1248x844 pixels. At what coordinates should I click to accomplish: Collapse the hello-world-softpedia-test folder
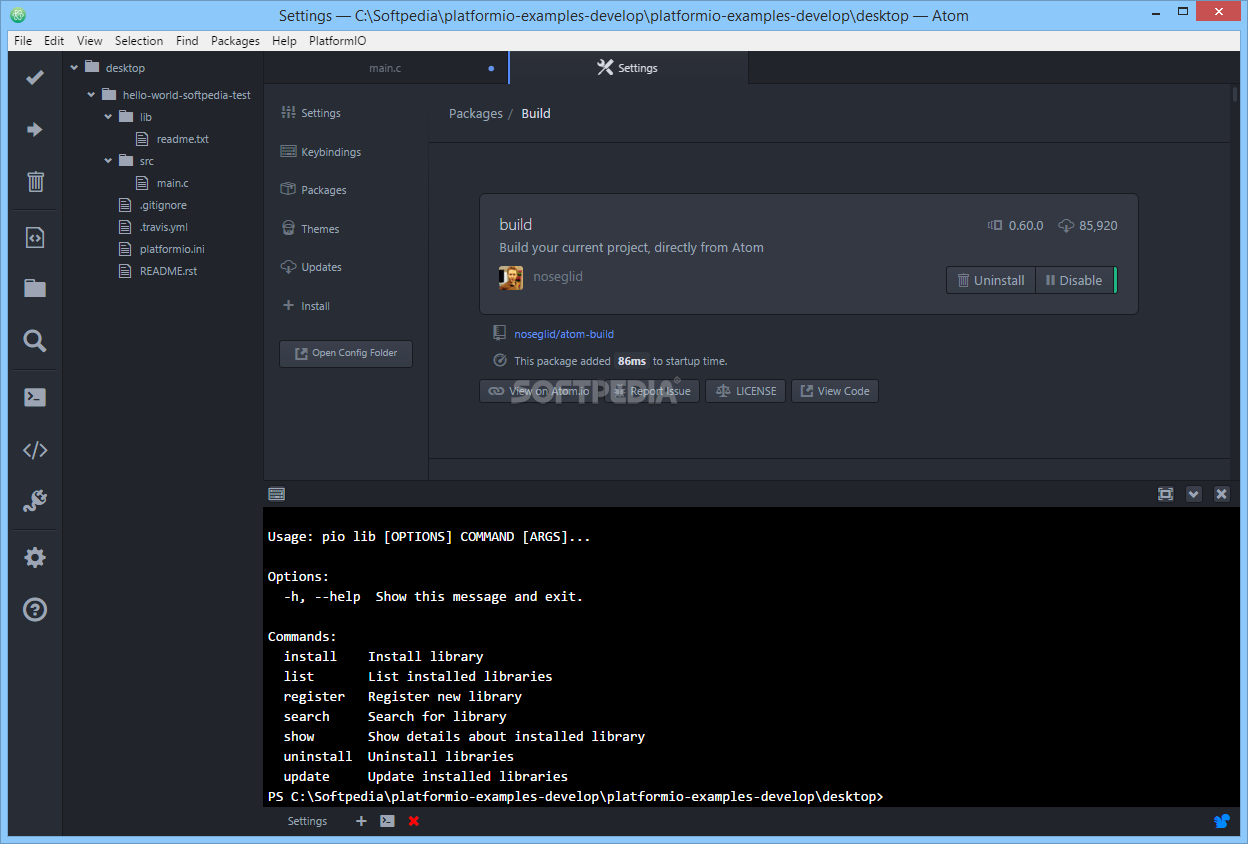point(91,95)
